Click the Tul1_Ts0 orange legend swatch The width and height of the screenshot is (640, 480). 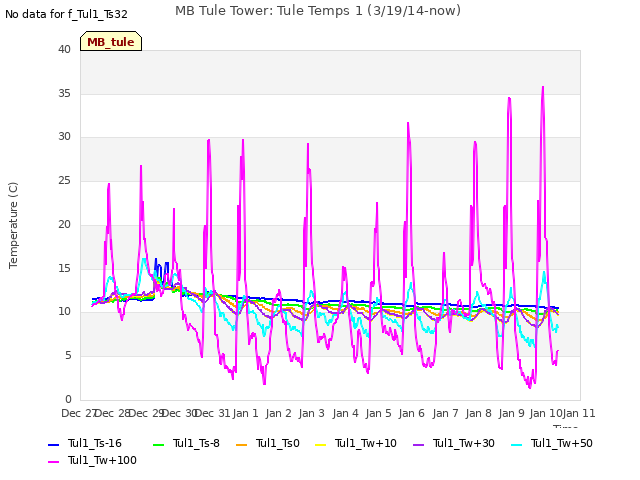[242, 444]
